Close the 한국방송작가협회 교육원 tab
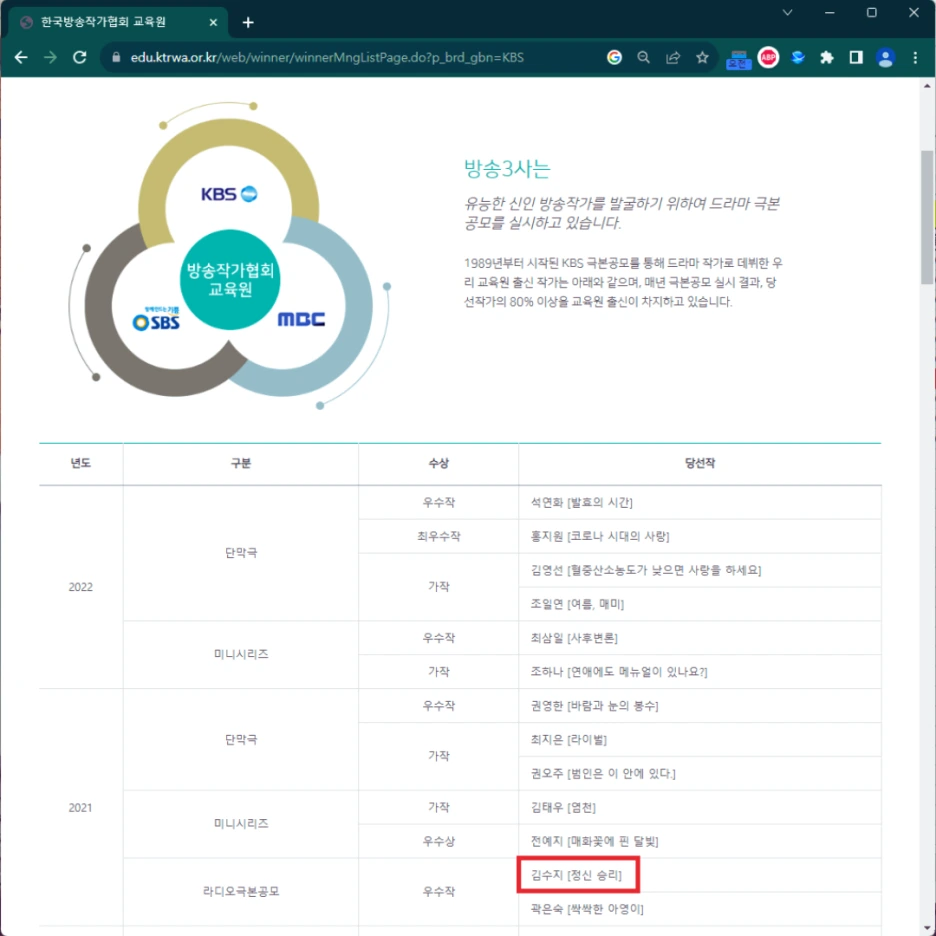The height and width of the screenshot is (936, 936). (x=213, y=22)
